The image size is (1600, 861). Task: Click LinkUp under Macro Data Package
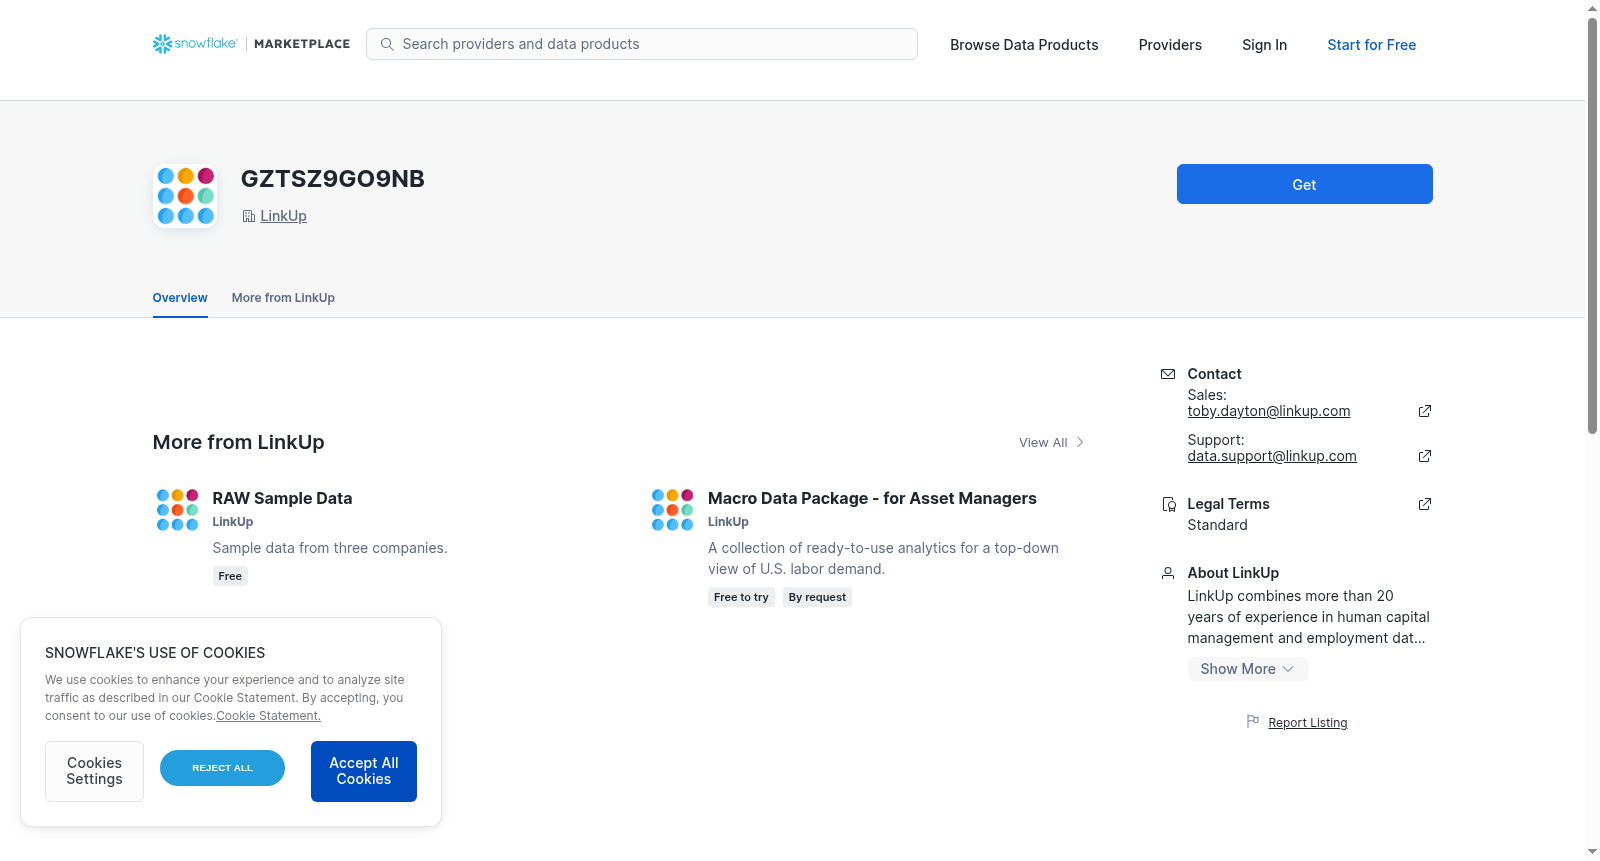728,522
